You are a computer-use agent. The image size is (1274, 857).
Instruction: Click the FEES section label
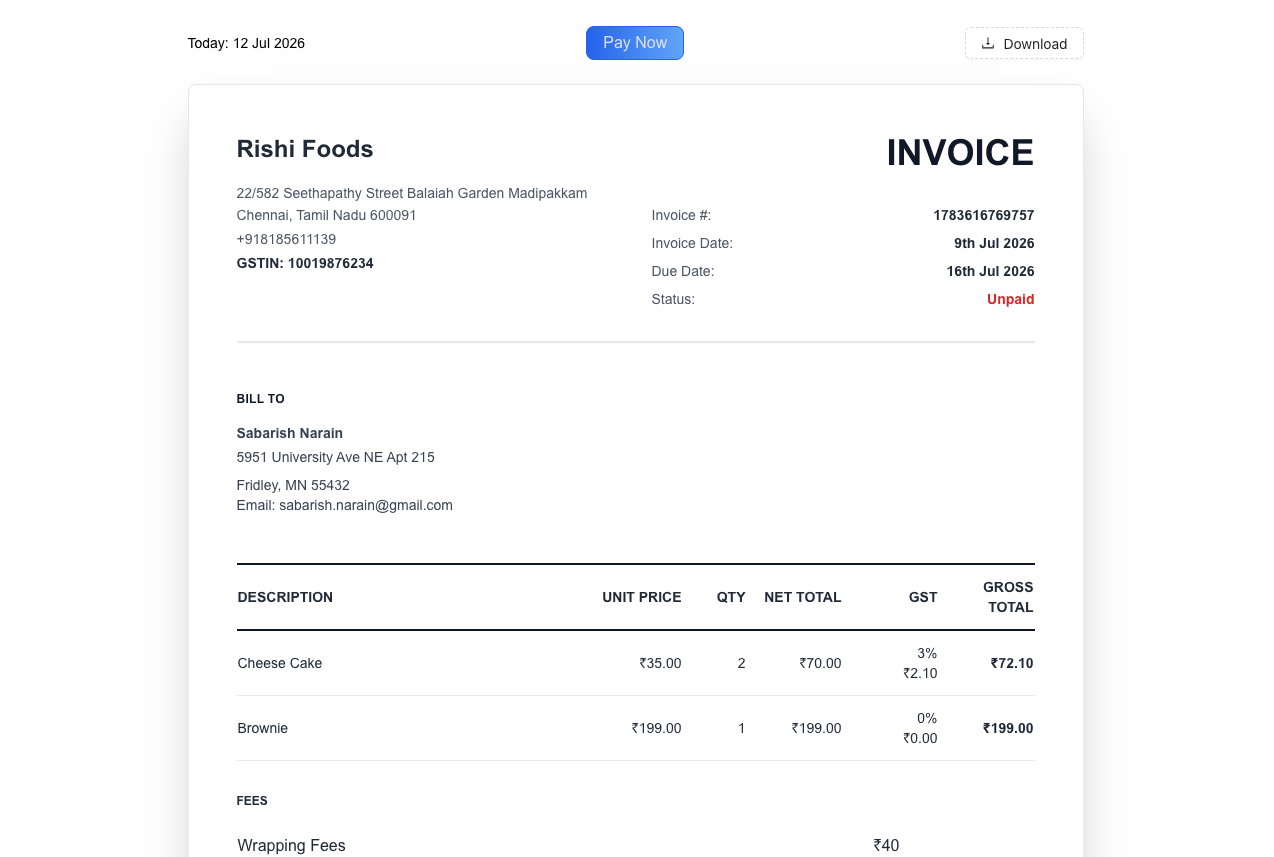click(x=252, y=800)
